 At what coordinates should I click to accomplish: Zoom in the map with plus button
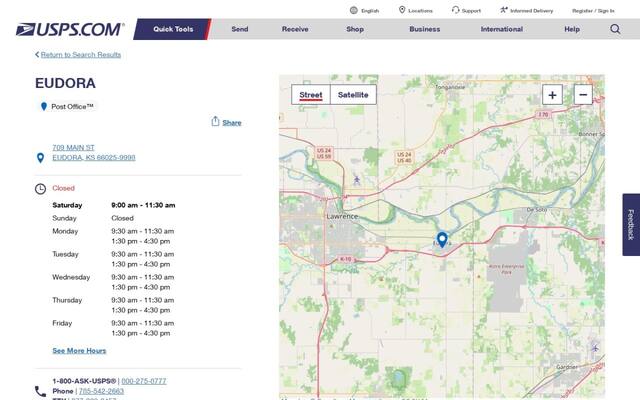tap(552, 95)
